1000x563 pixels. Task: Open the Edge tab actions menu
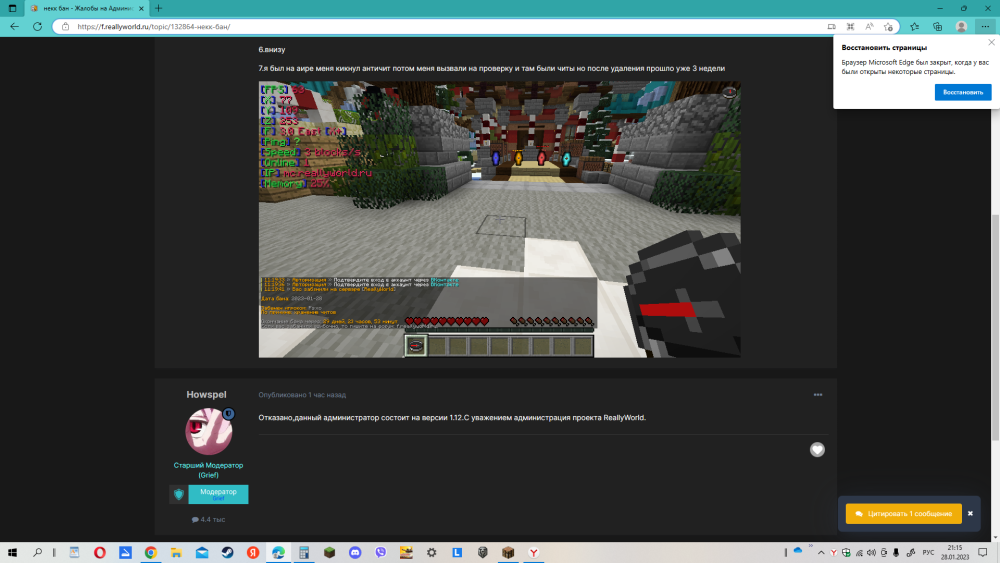12,8
